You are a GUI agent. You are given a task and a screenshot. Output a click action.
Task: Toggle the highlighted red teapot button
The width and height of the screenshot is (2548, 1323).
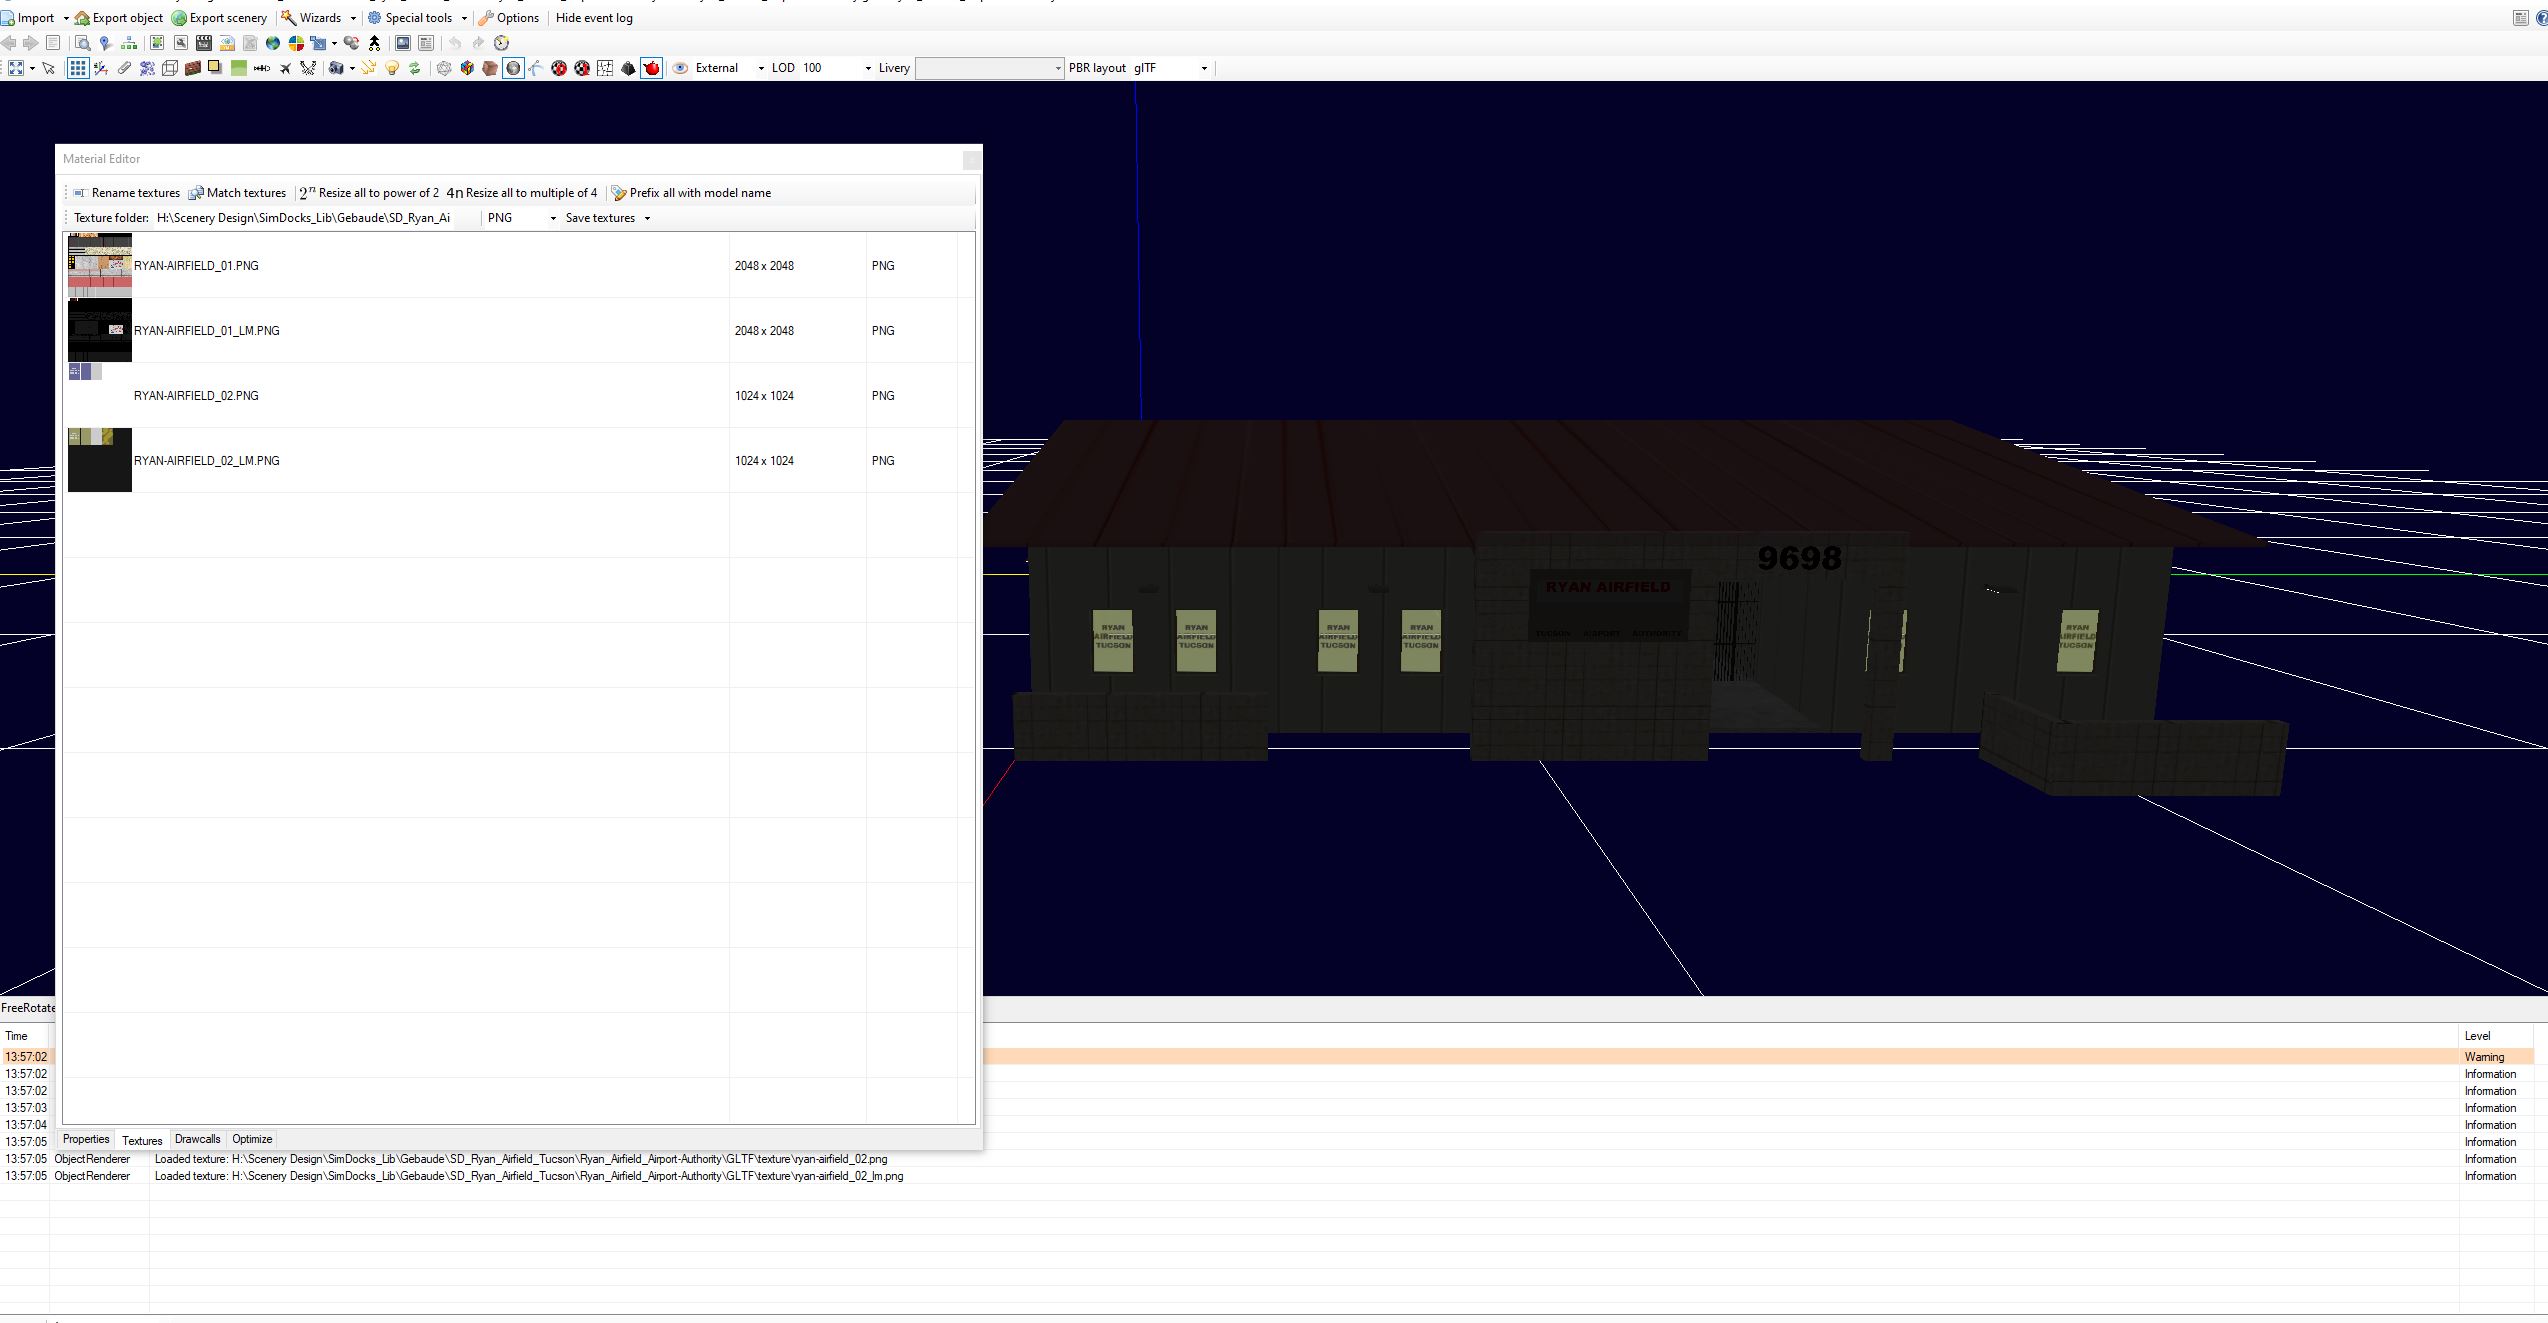[x=651, y=68]
